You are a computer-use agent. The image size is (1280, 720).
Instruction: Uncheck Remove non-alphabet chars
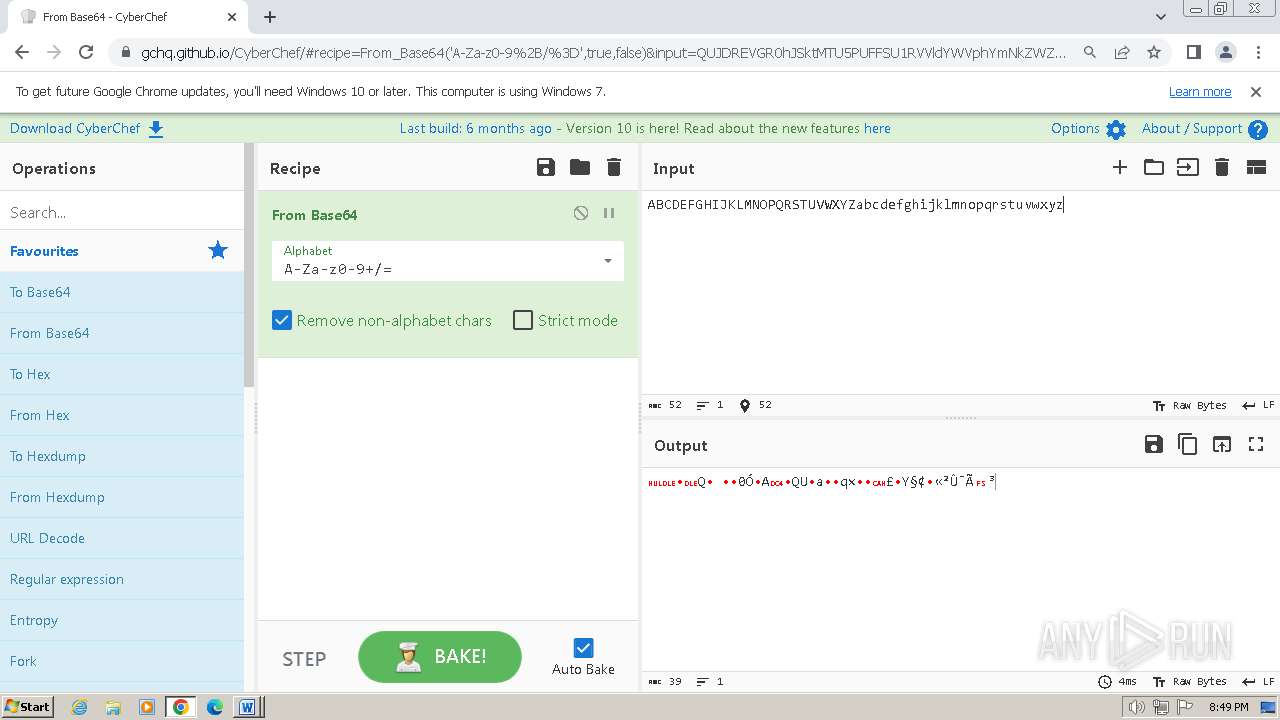[282, 321]
